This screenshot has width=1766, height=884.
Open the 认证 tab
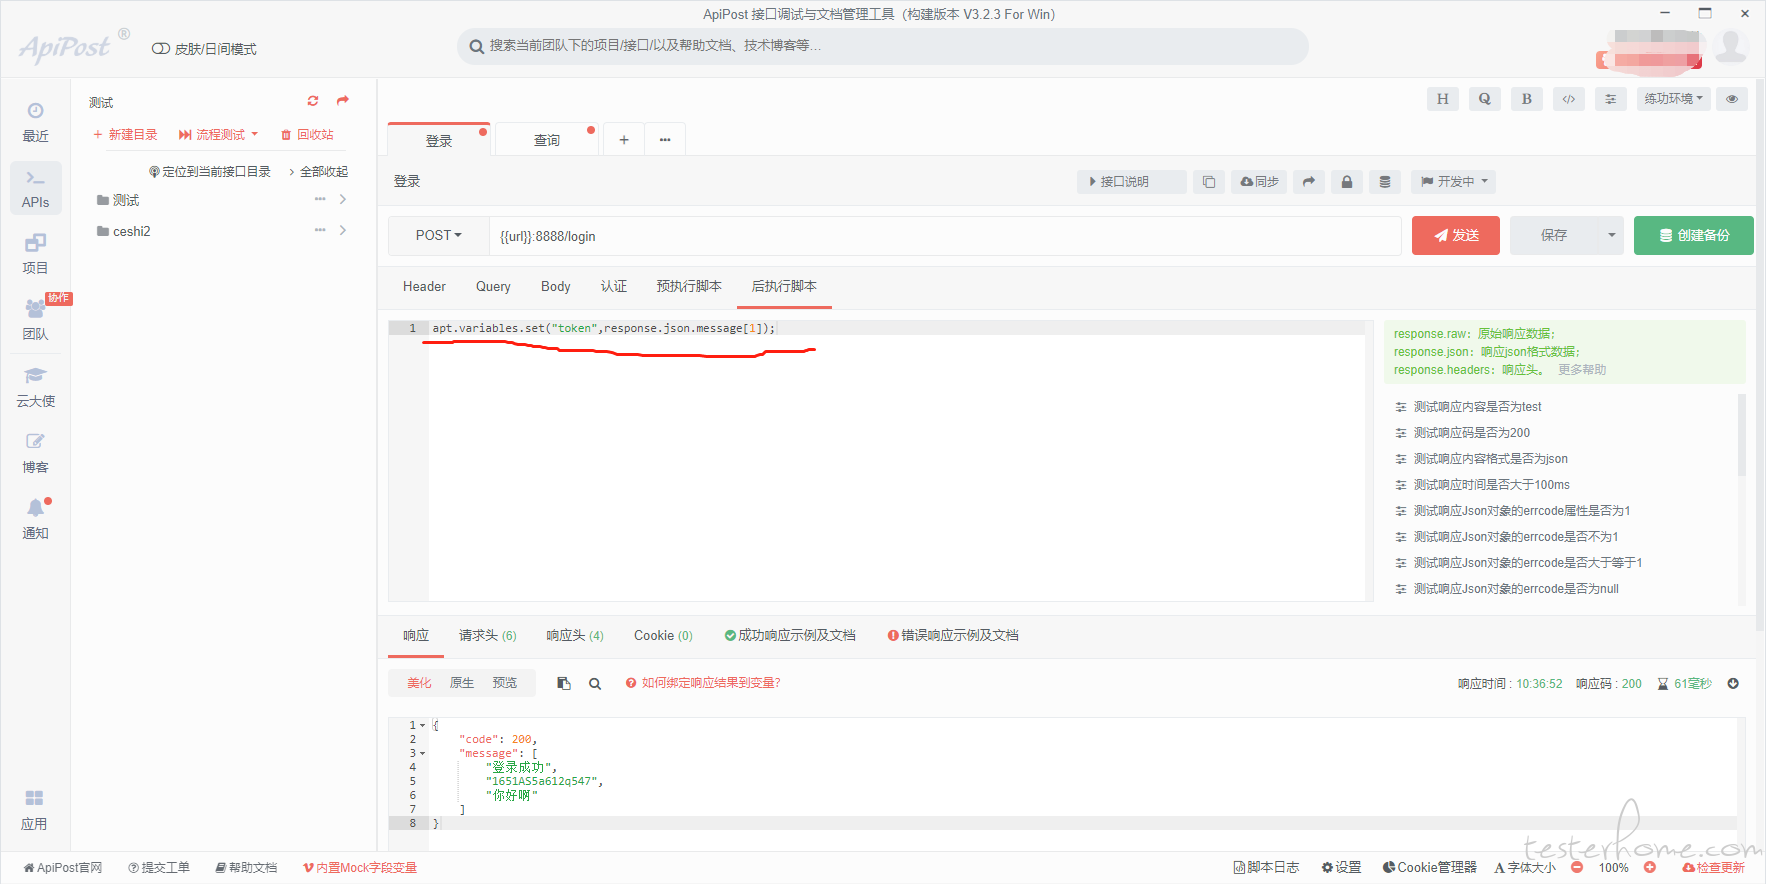pyautogui.click(x=614, y=287)
